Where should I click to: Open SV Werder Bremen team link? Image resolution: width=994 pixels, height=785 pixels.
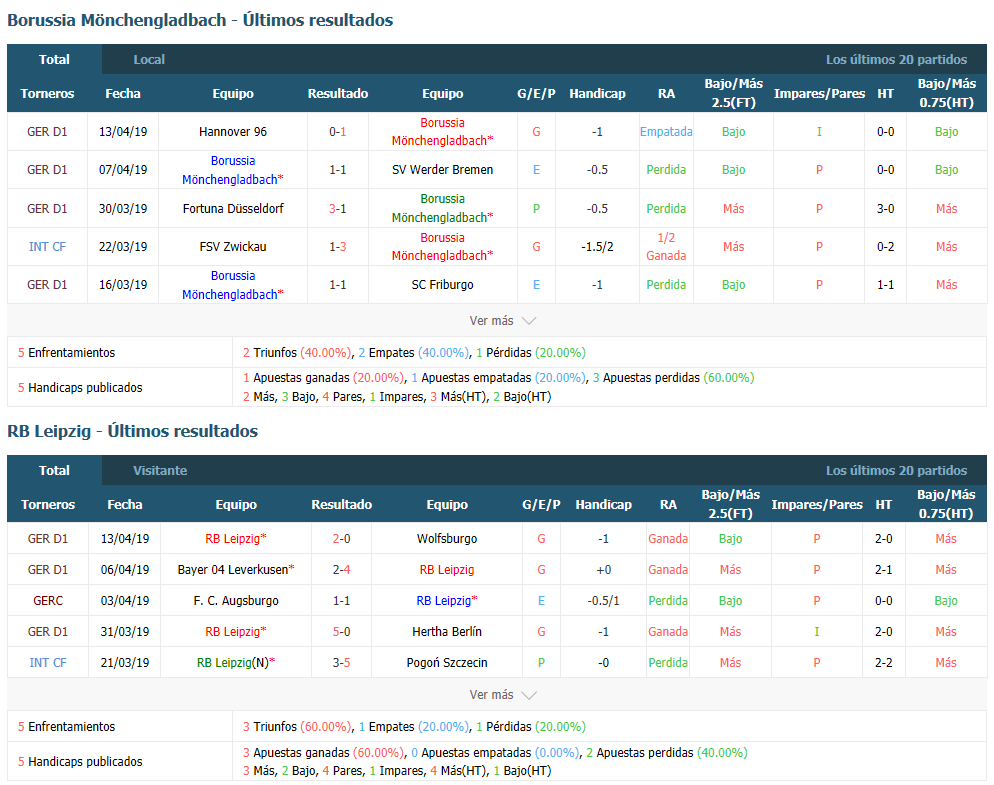pyautogui.click(x=442, y=170)
